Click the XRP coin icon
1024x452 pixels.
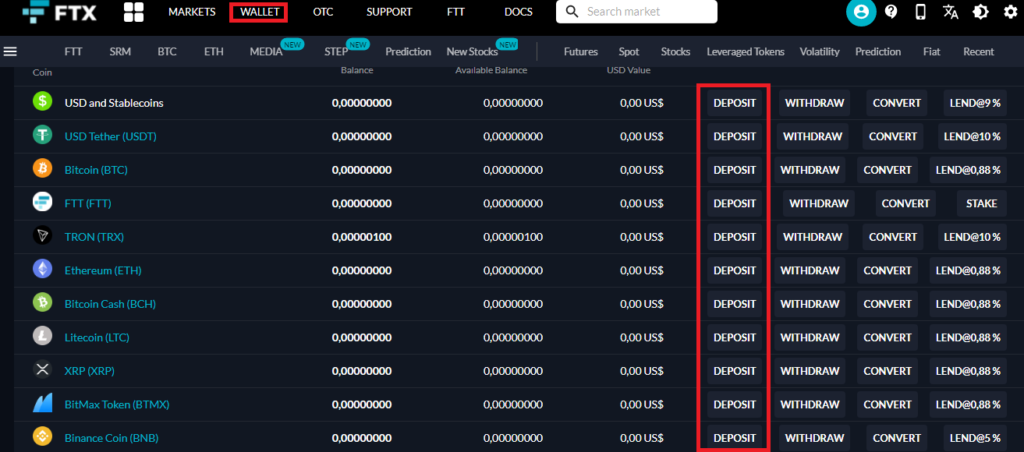[42, 370]
